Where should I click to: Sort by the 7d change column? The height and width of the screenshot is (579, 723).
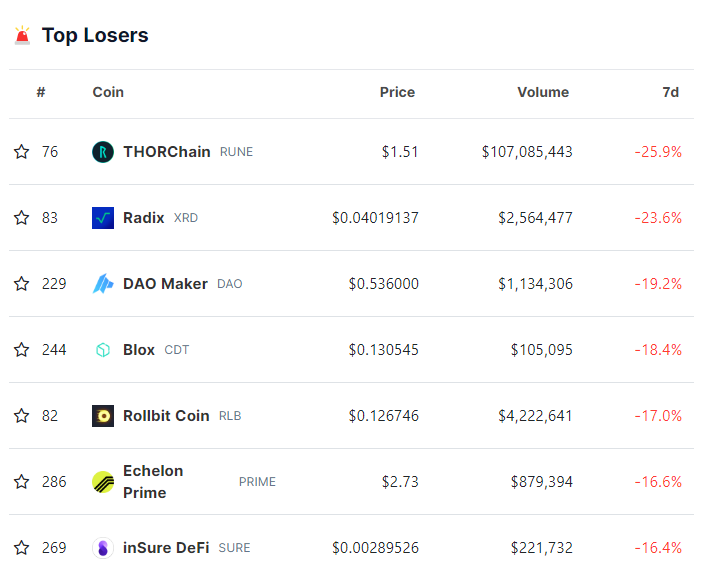[670, 92]
